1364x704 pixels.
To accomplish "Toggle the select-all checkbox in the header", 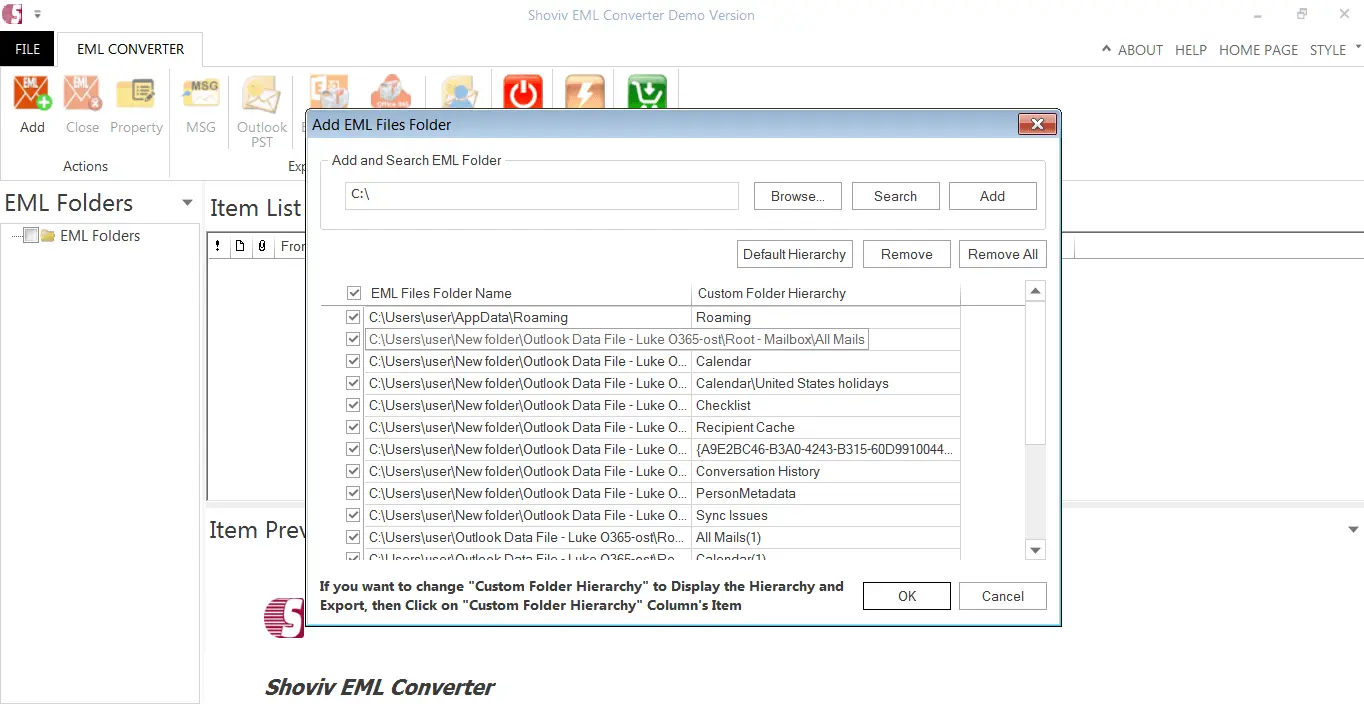I will tap(353, 293).
